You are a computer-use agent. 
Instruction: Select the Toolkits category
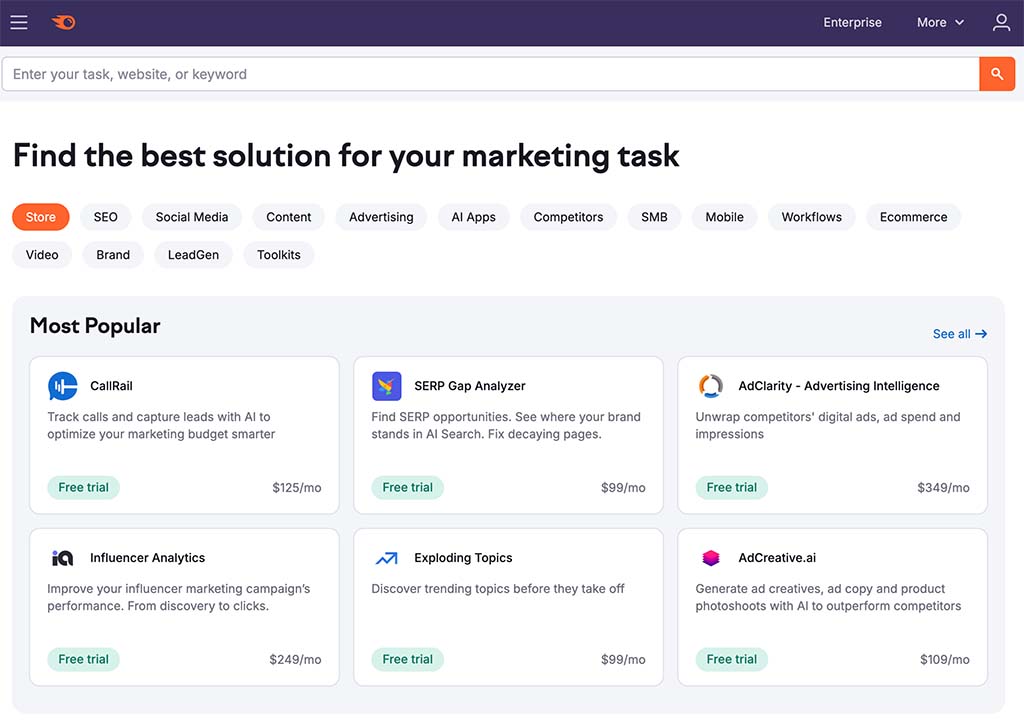click(278, 255)
